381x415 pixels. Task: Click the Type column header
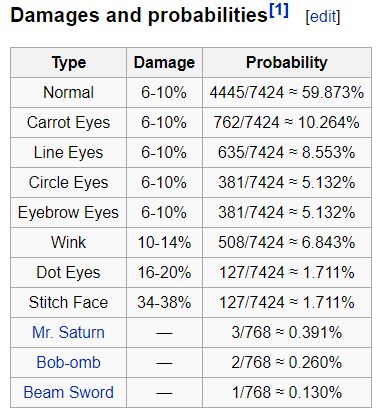[x=68, y=63]
